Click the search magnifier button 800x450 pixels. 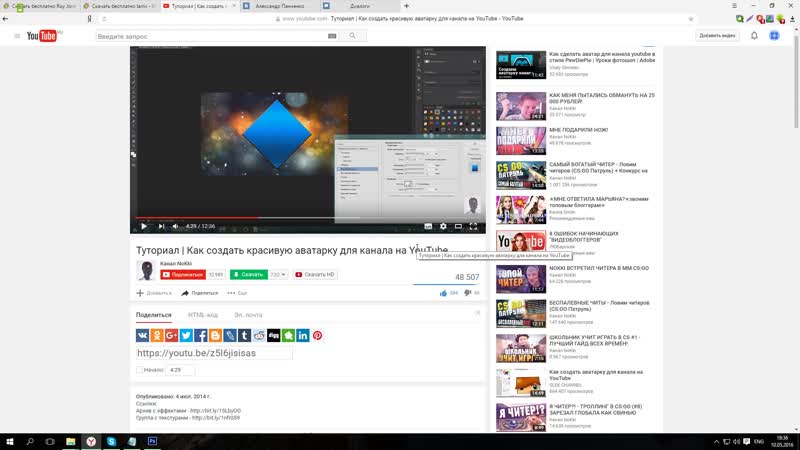click(x=353, y=36)
